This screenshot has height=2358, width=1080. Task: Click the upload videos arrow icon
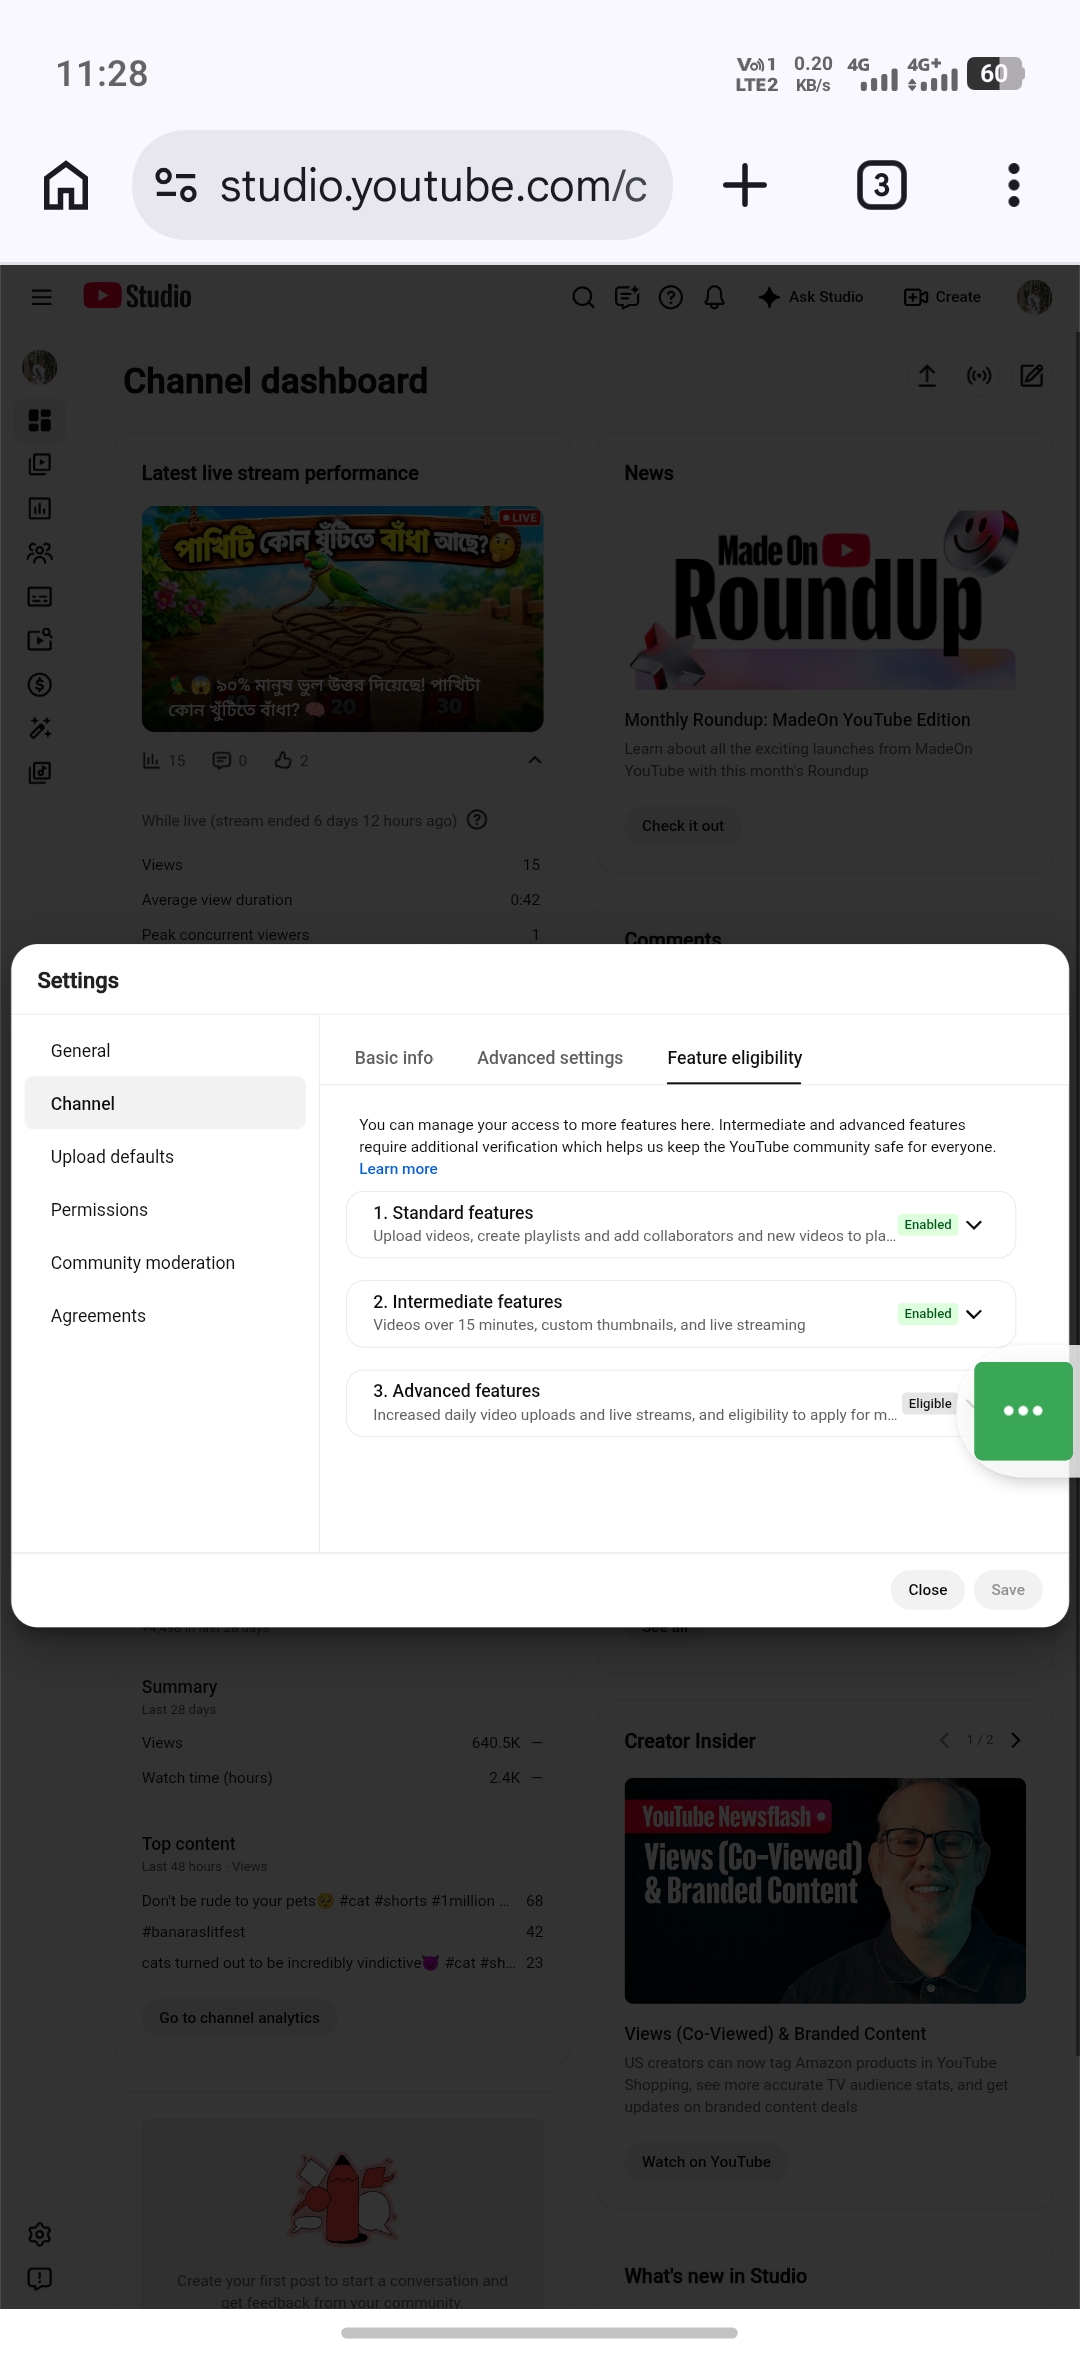(x=927, y=376)
